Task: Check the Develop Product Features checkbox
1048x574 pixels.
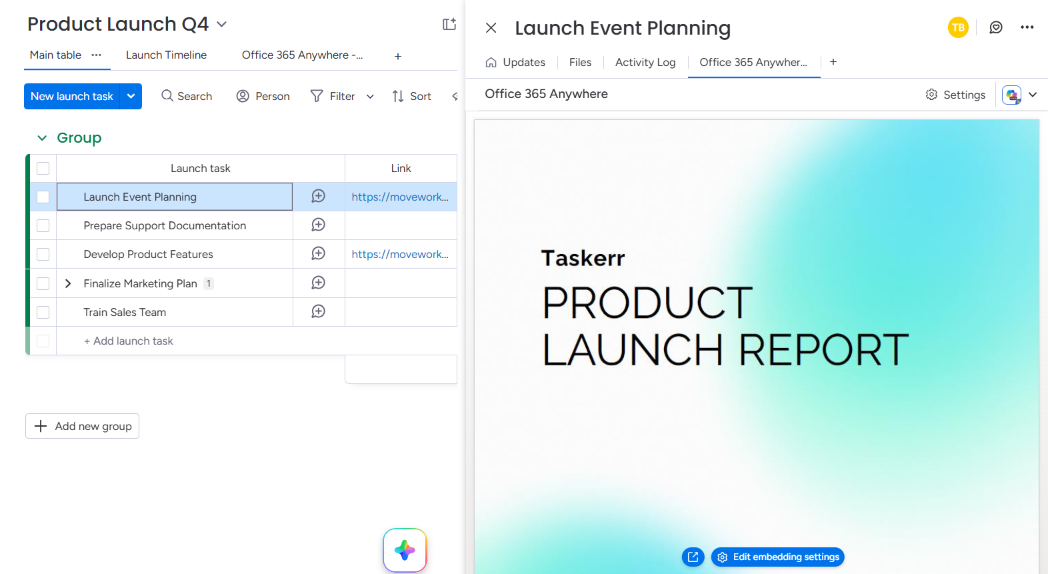Action: pyautogui.click(x=43, y=255)
